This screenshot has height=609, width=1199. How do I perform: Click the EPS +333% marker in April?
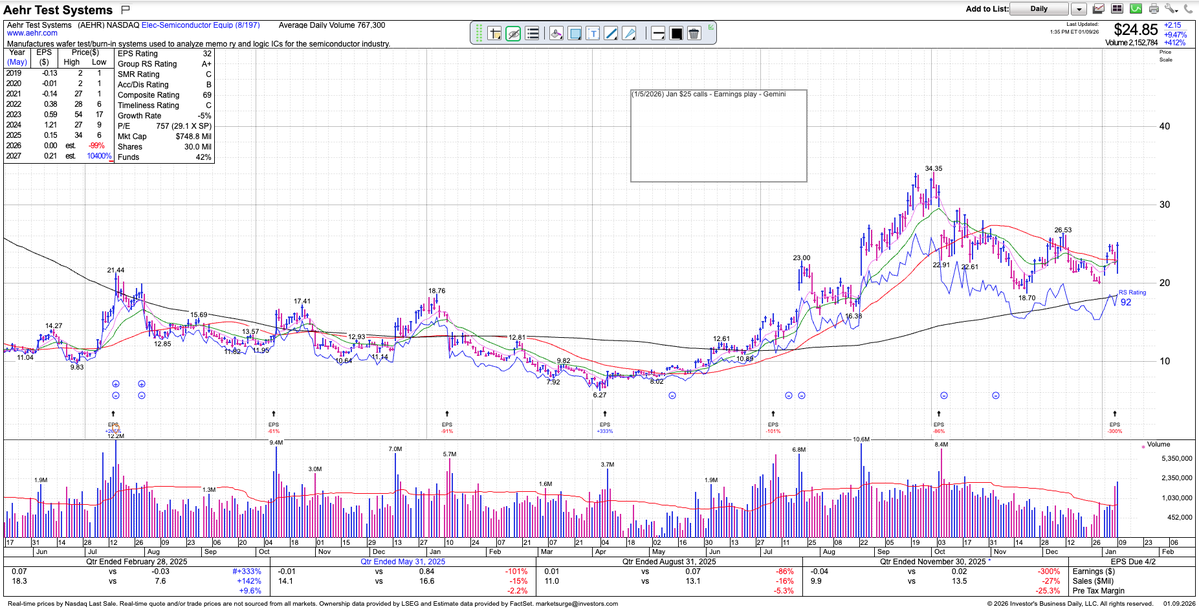pyautogui.click(x=605, y=428)
